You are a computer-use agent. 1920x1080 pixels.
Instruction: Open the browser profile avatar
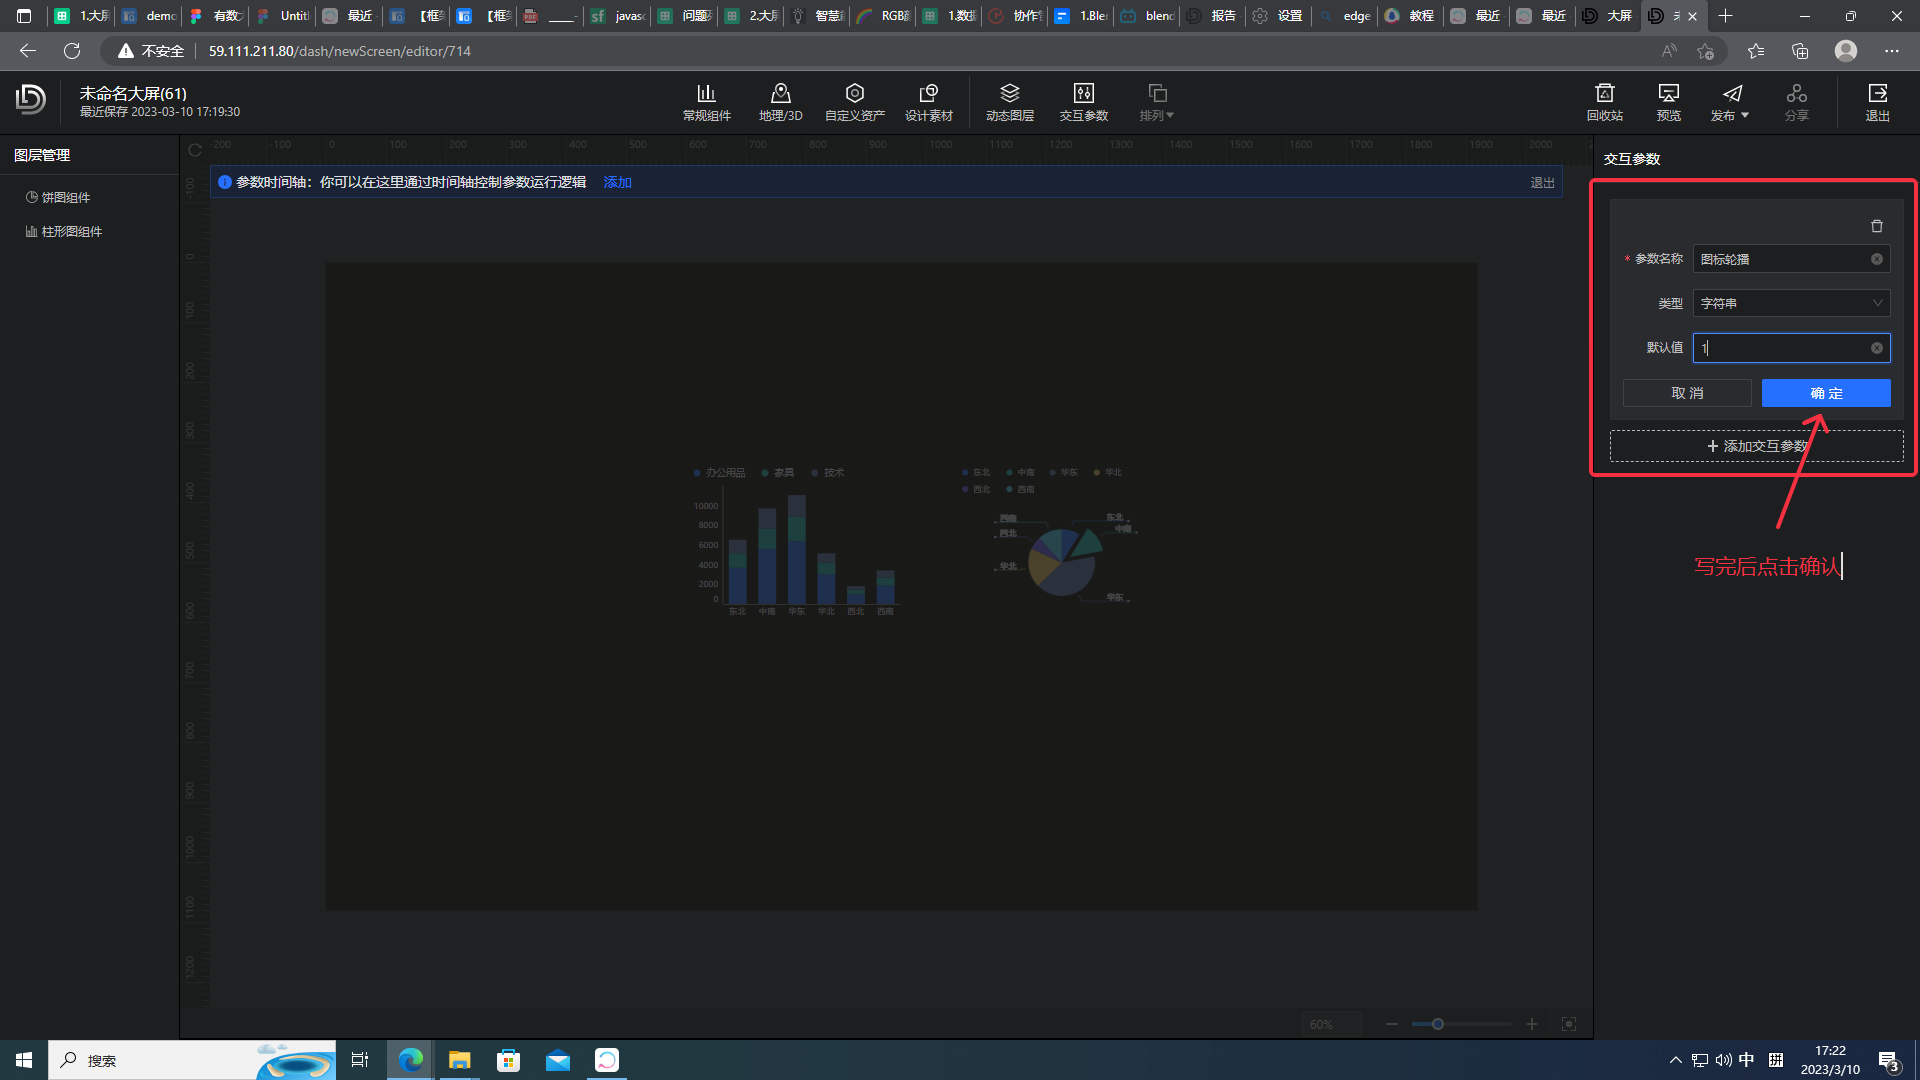[x=1846, y=51]
